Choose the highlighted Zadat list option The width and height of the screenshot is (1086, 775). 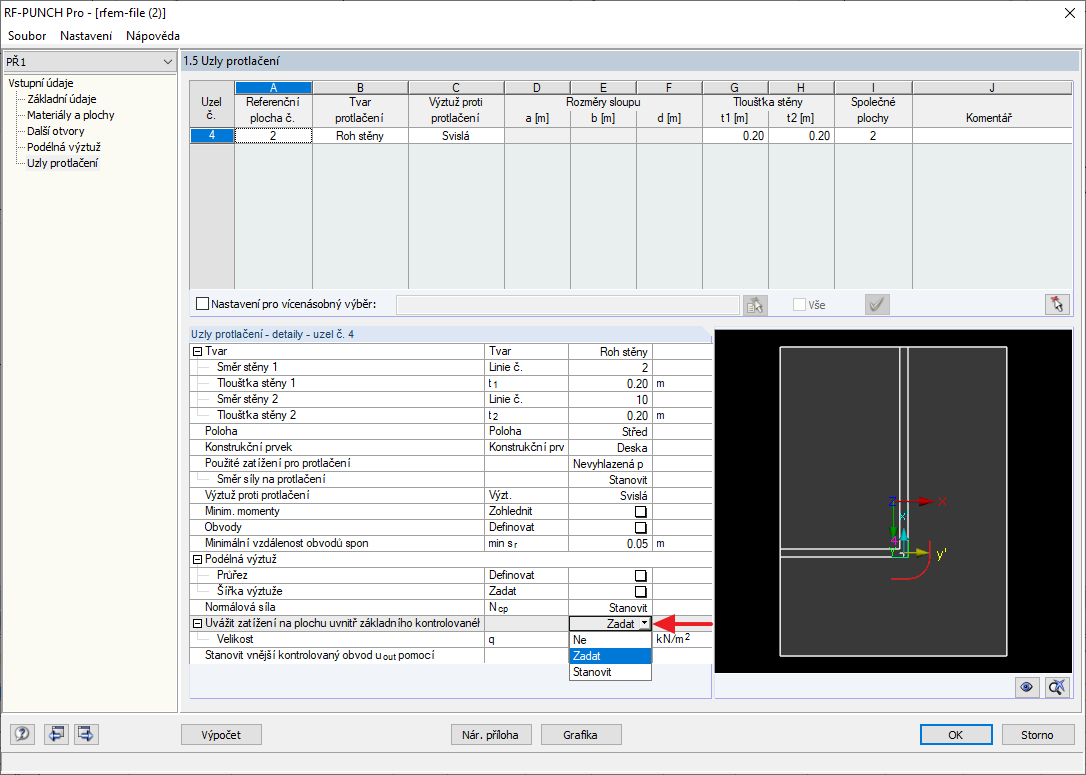pyautogui.click(x=610, y=656)
